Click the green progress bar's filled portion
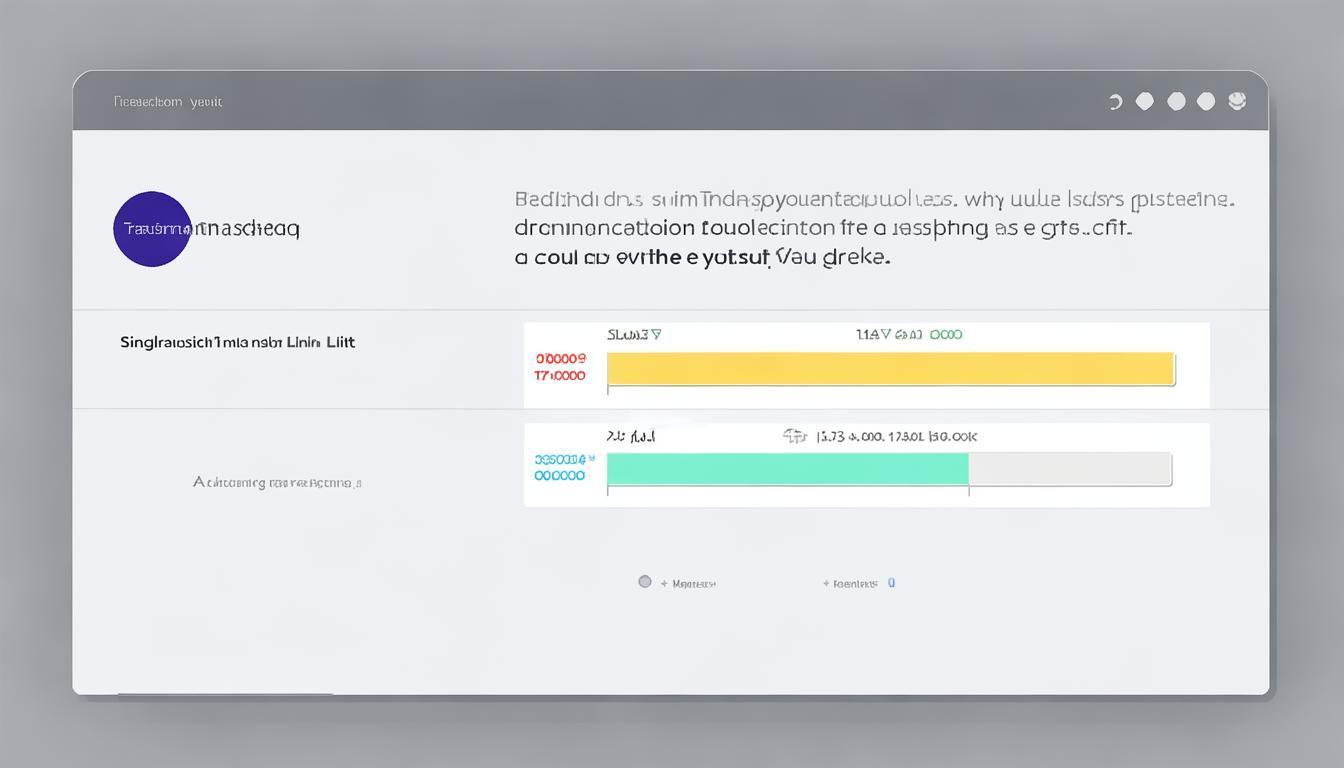Screen dimensions: 1344x768 coord(787,469)
